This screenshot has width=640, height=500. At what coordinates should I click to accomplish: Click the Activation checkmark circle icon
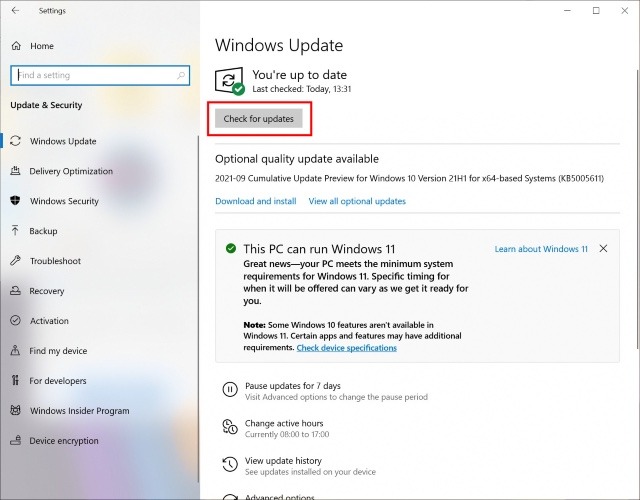tap(15, 320)
